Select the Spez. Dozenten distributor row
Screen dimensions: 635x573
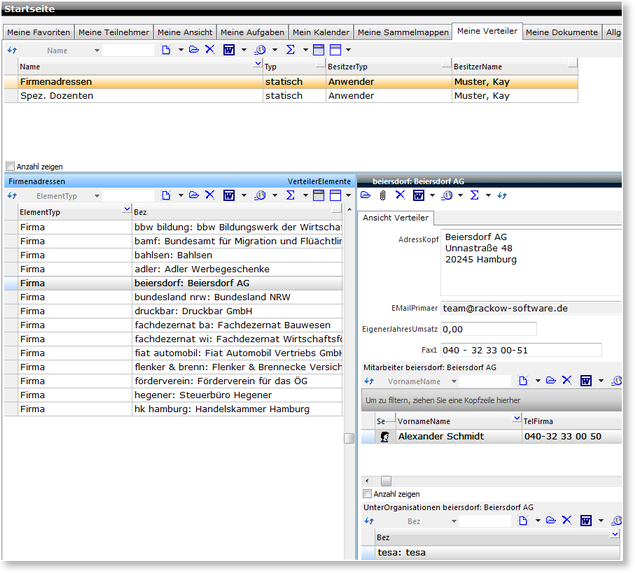coord(291,96)
